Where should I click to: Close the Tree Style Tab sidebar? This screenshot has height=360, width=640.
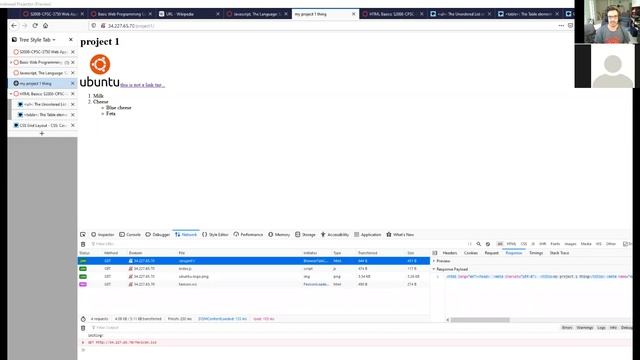(71, 40)
